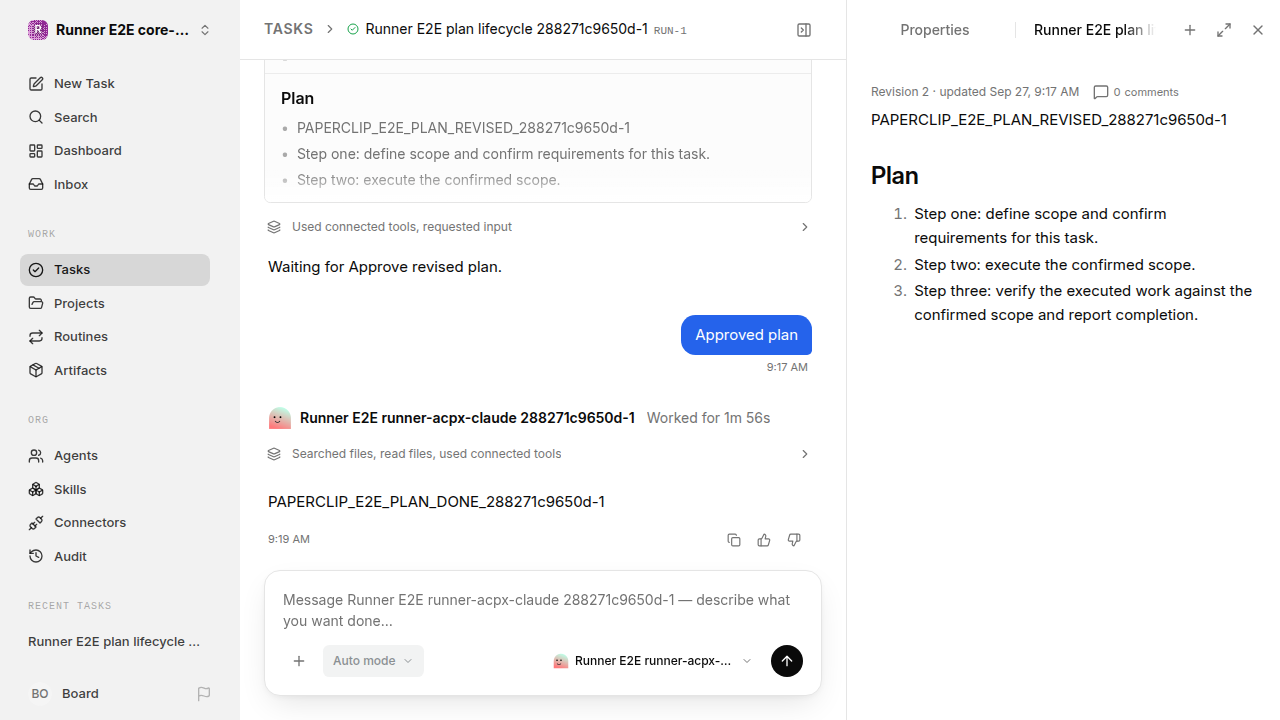Open Skills page
The image size is (1280, 720).
[x=115, y=490]
